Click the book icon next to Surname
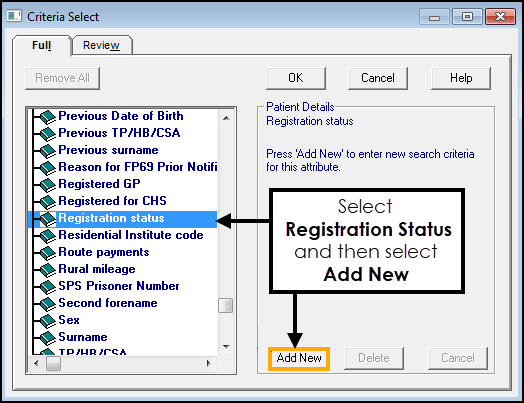The height and width of the screenshot is (403, 524). (x=48, y=338)
